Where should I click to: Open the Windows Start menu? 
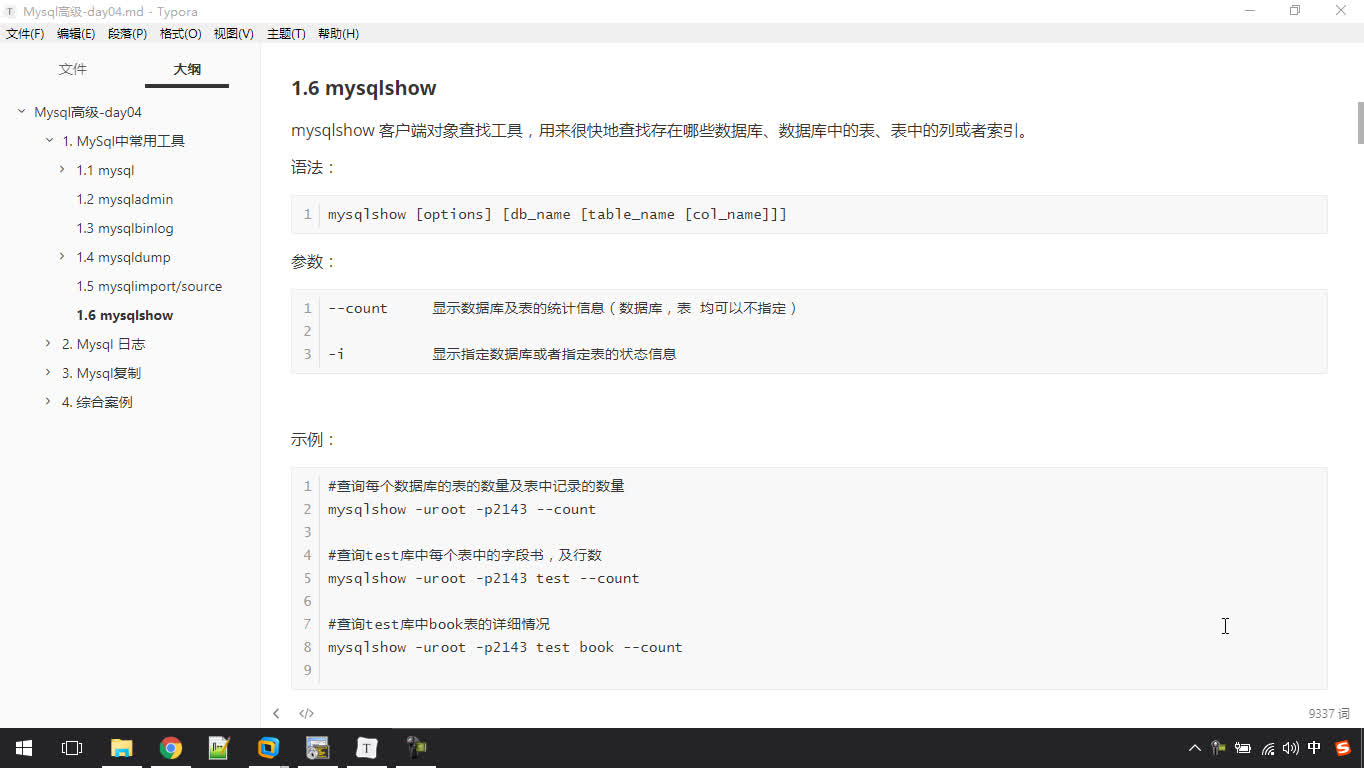coord(24,748)
